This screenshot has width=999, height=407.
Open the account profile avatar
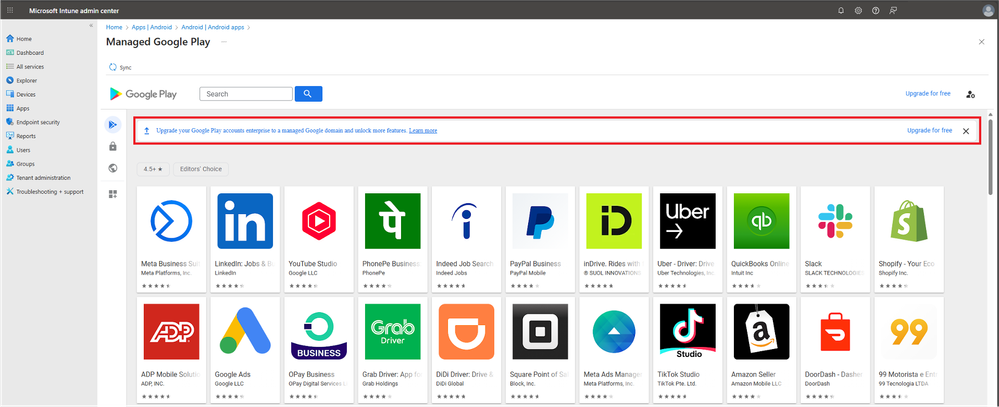(x=988, y=10)
